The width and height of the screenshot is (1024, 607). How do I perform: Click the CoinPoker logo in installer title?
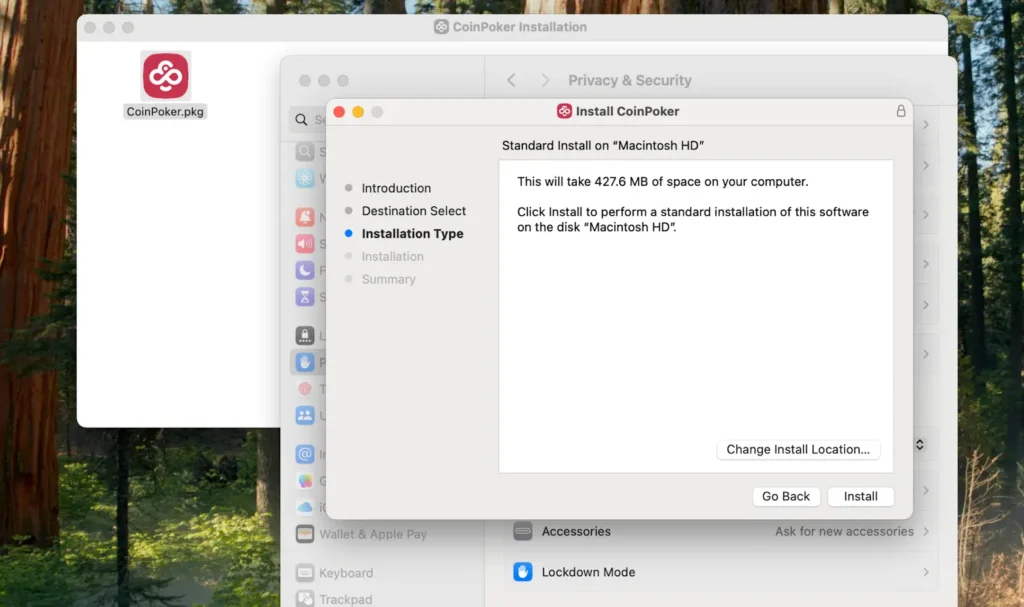565,111
